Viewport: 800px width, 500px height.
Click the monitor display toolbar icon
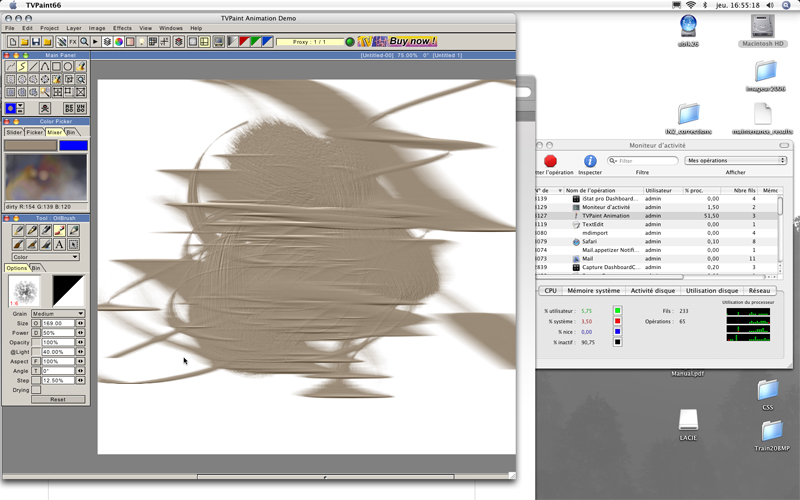coord(218,42)
